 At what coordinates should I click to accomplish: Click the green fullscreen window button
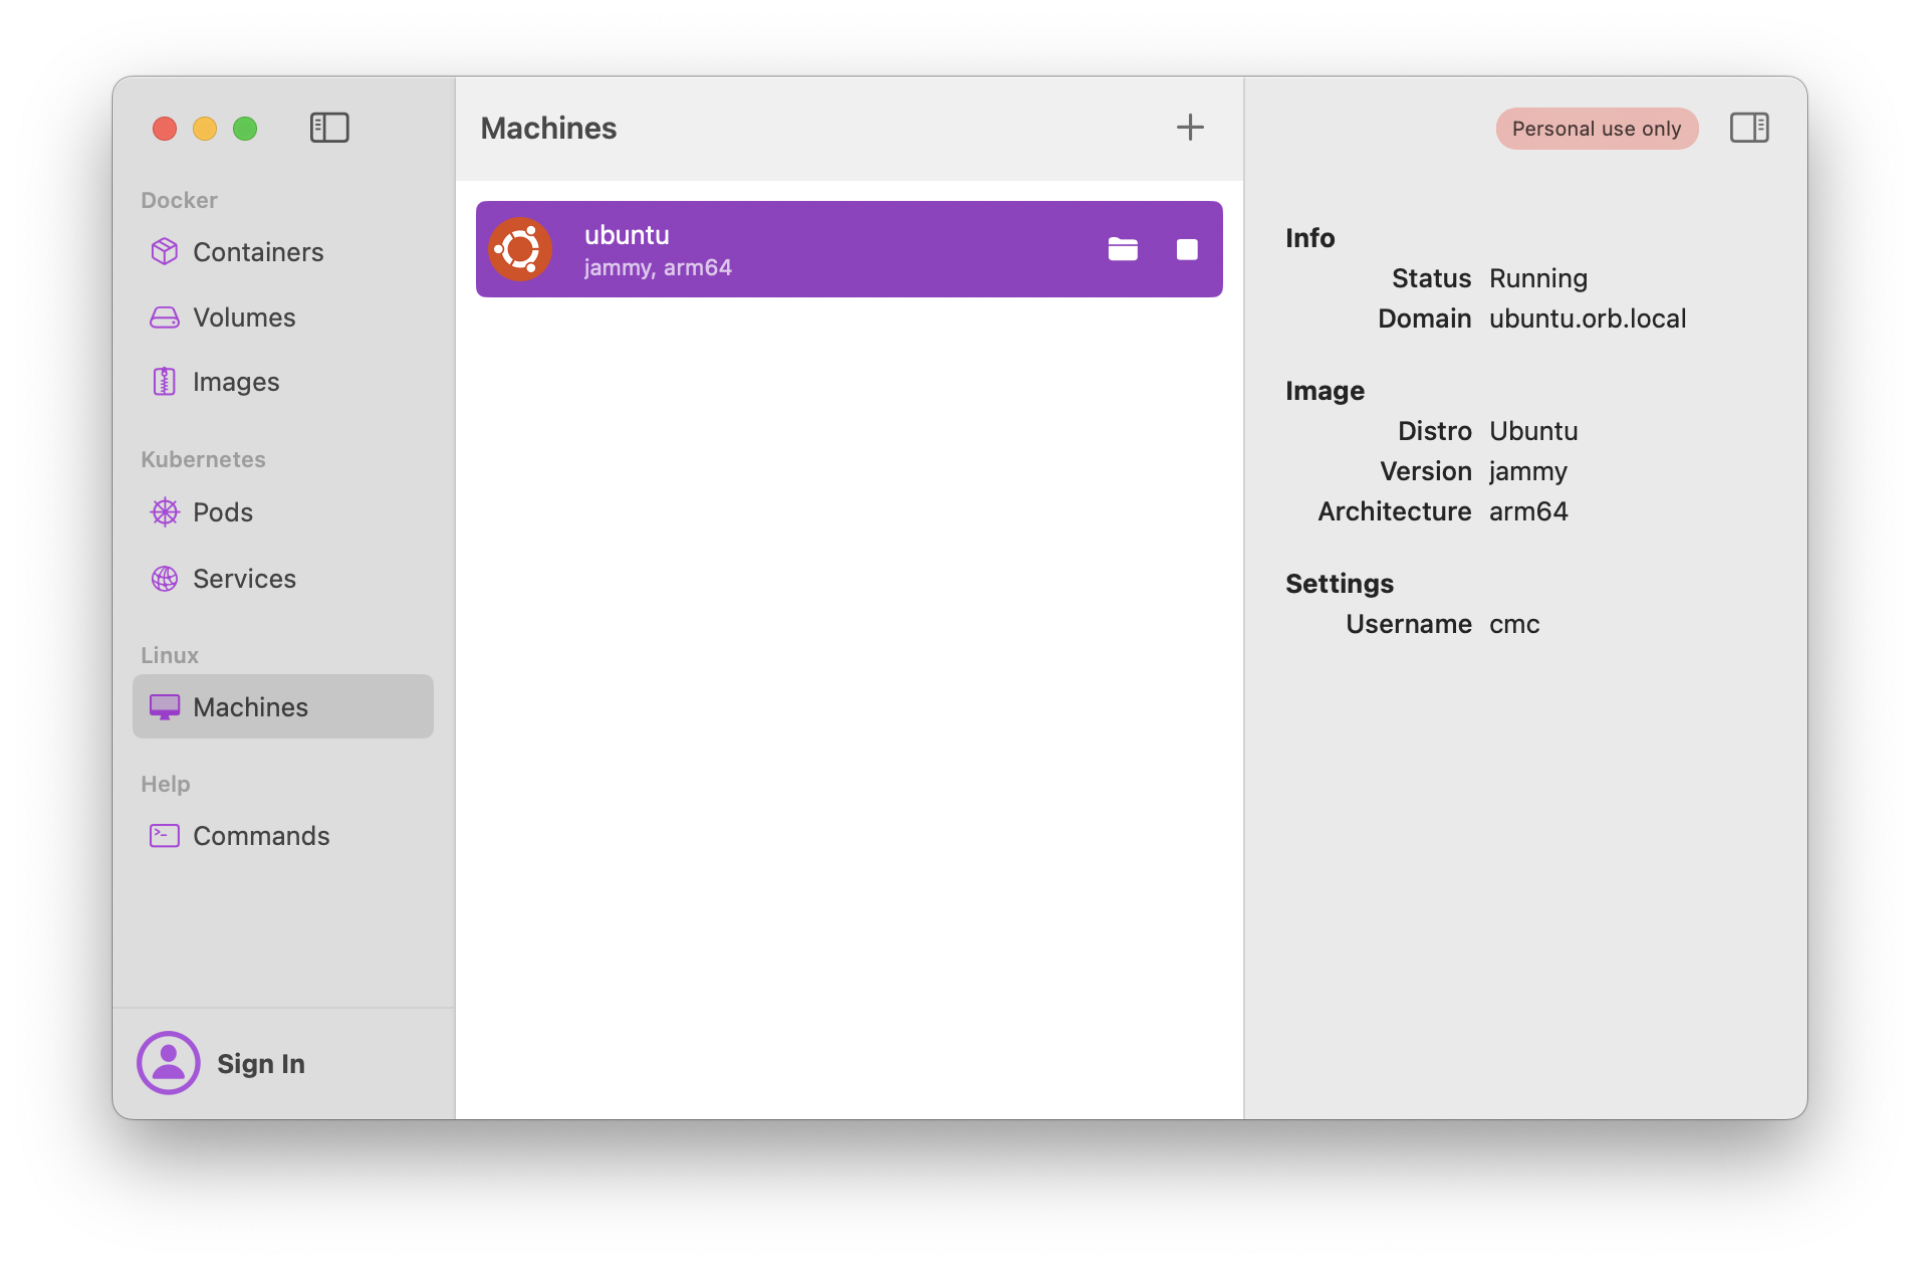coord(245,129)
